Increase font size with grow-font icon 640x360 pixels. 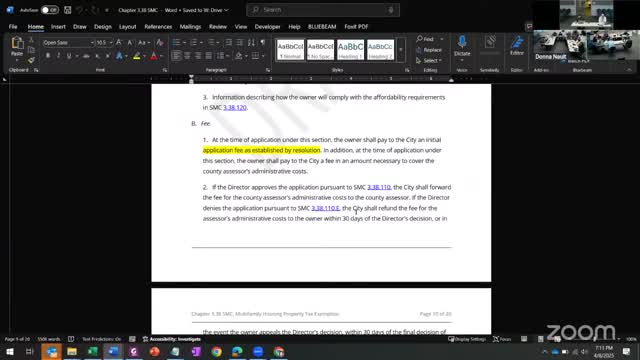point(119,42)
